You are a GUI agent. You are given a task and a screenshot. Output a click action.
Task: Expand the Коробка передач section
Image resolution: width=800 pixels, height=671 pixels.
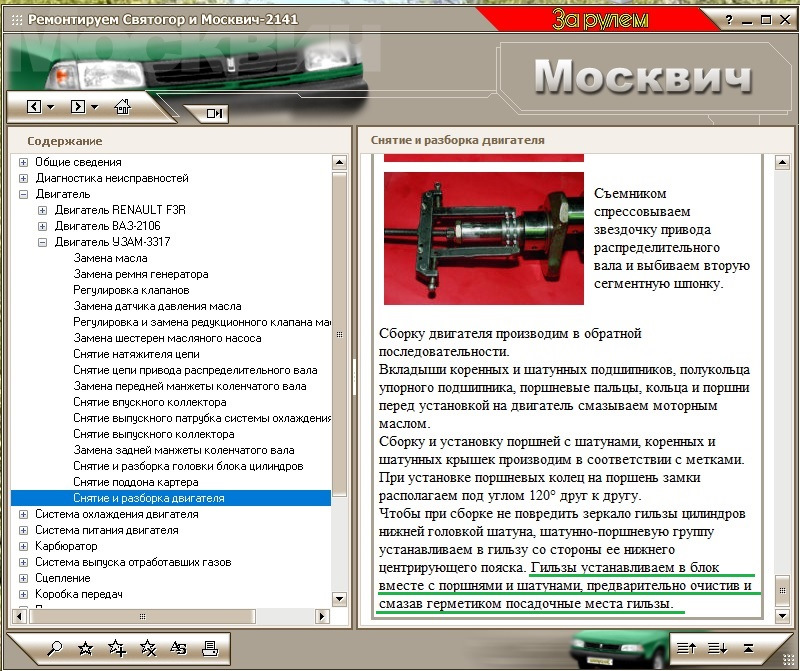23,594
